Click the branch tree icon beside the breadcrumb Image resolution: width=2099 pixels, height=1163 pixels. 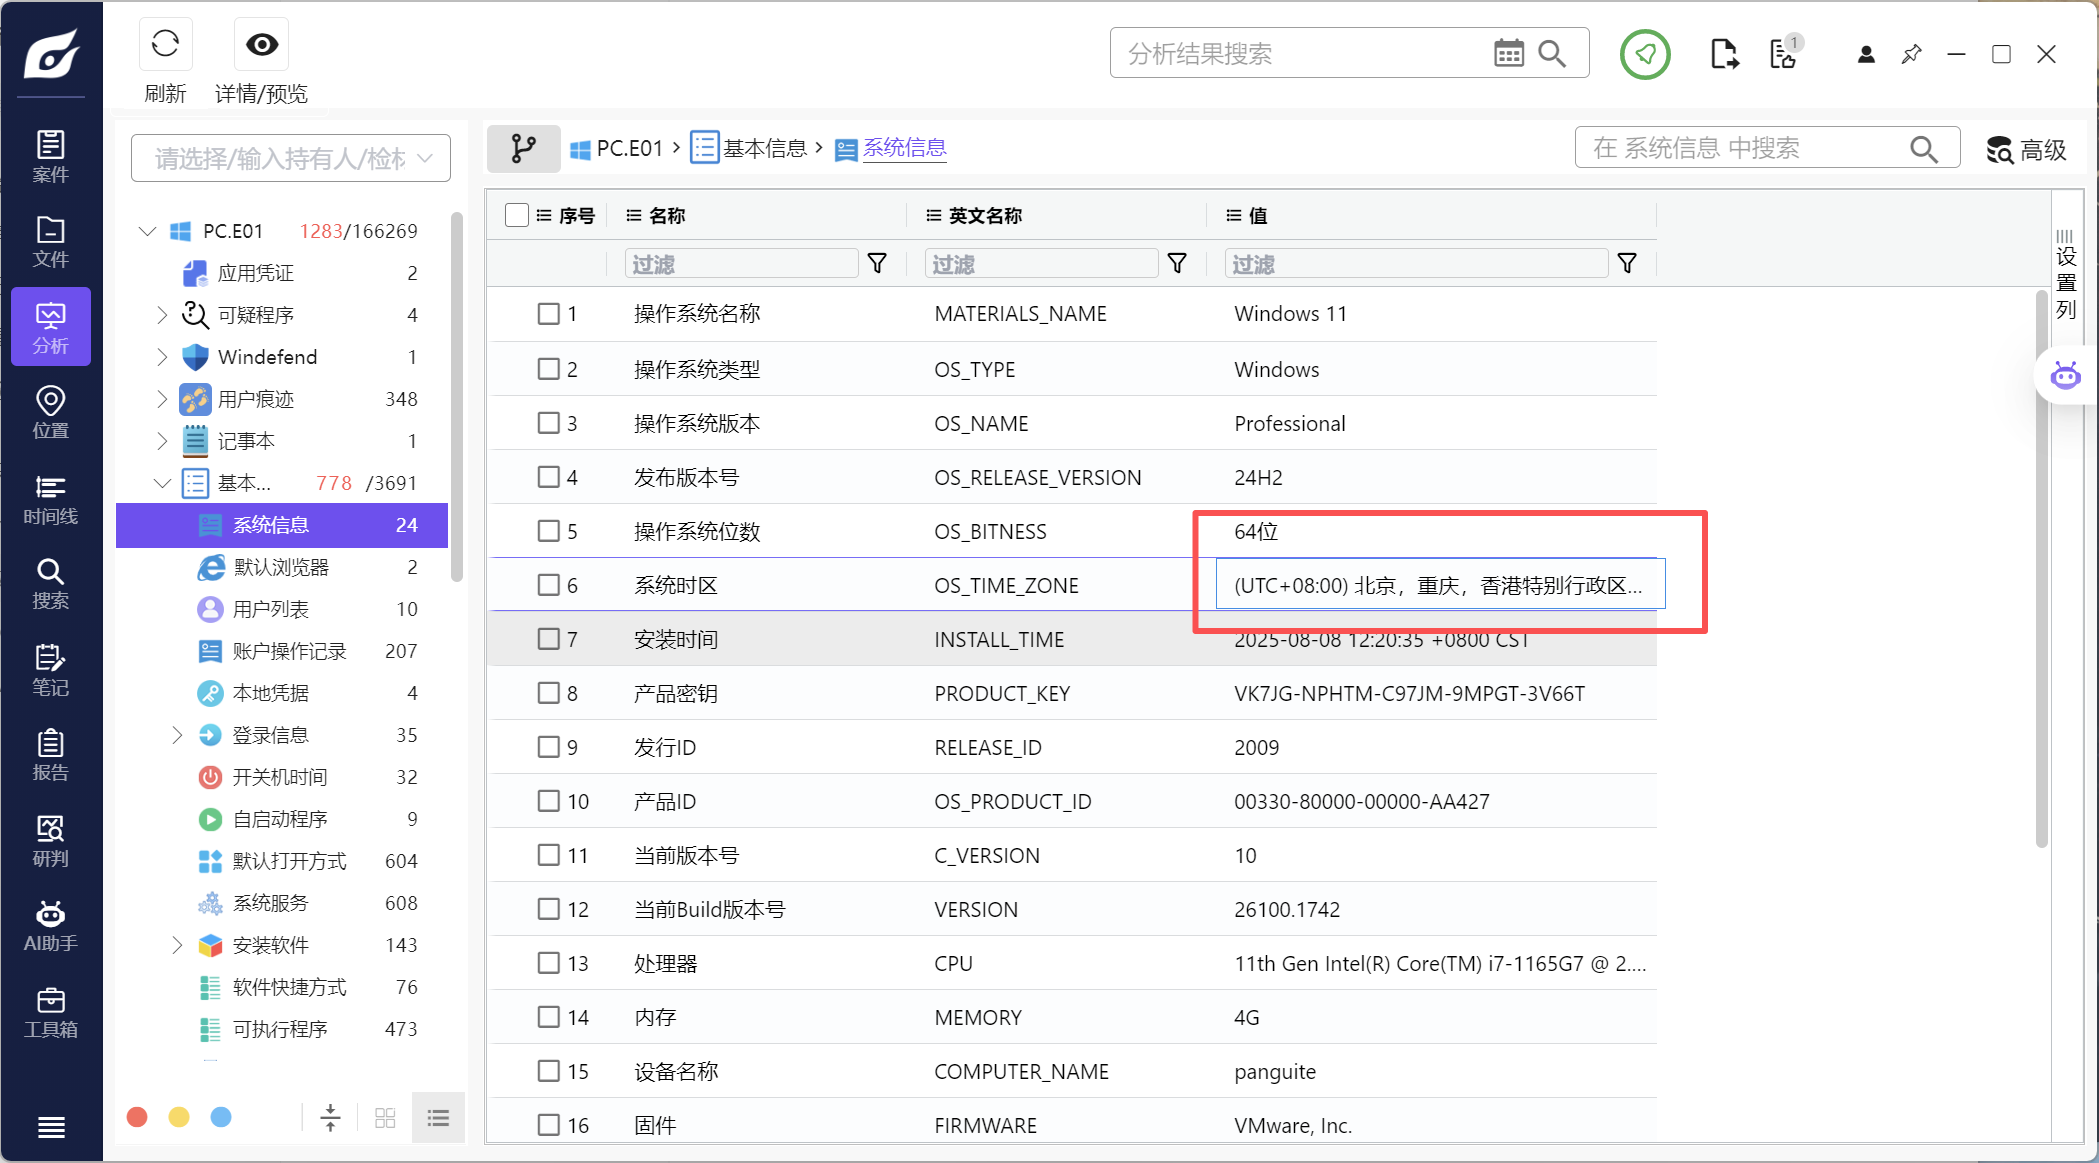pos(524,149)
